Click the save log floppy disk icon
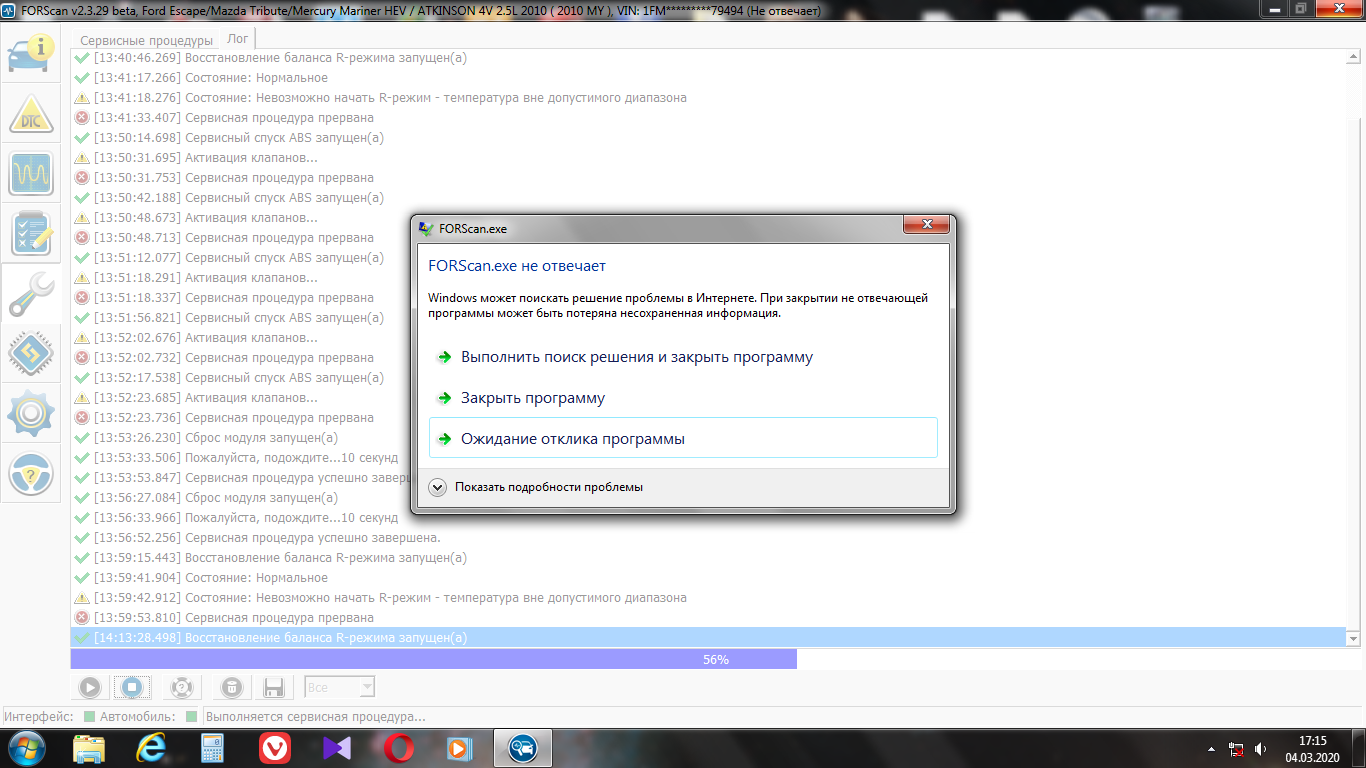The width and height of the screenshot is (1366, 768). click(274, 687)
